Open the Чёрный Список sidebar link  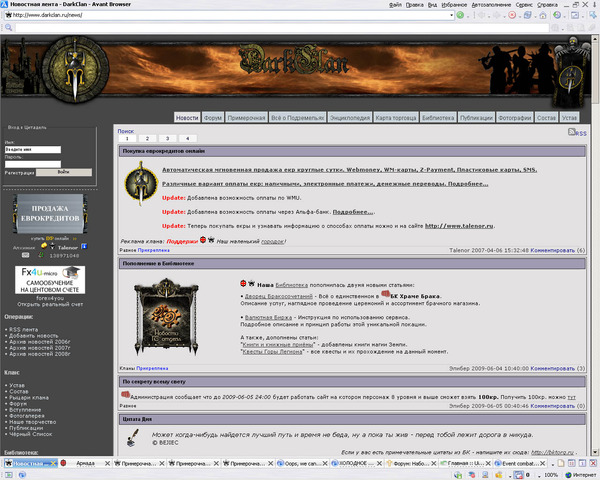tap(31, 434)
